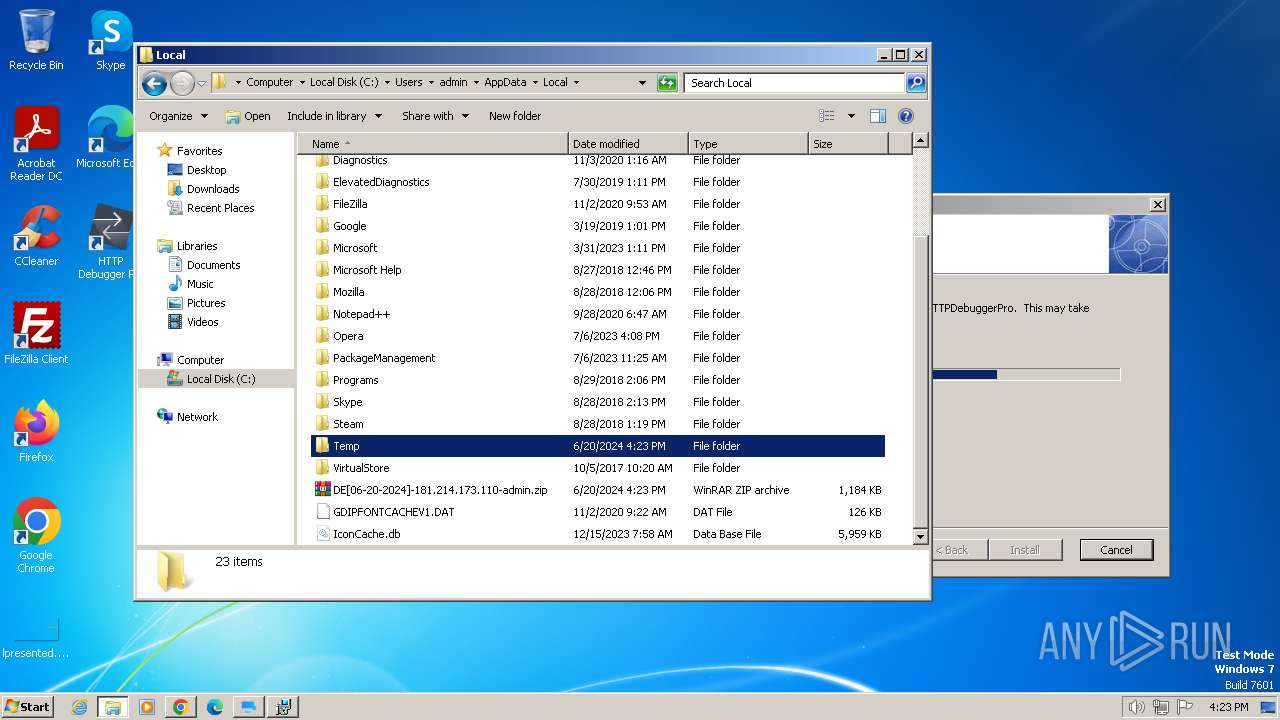
Task: Click the Windows Explorer taskbar icon
Action: [x=113, y=707]
